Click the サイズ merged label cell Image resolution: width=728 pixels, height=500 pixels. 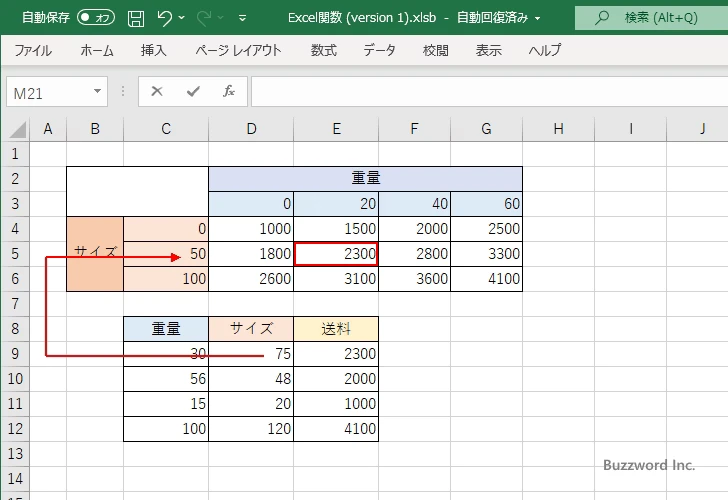click(x=95, y=254)
